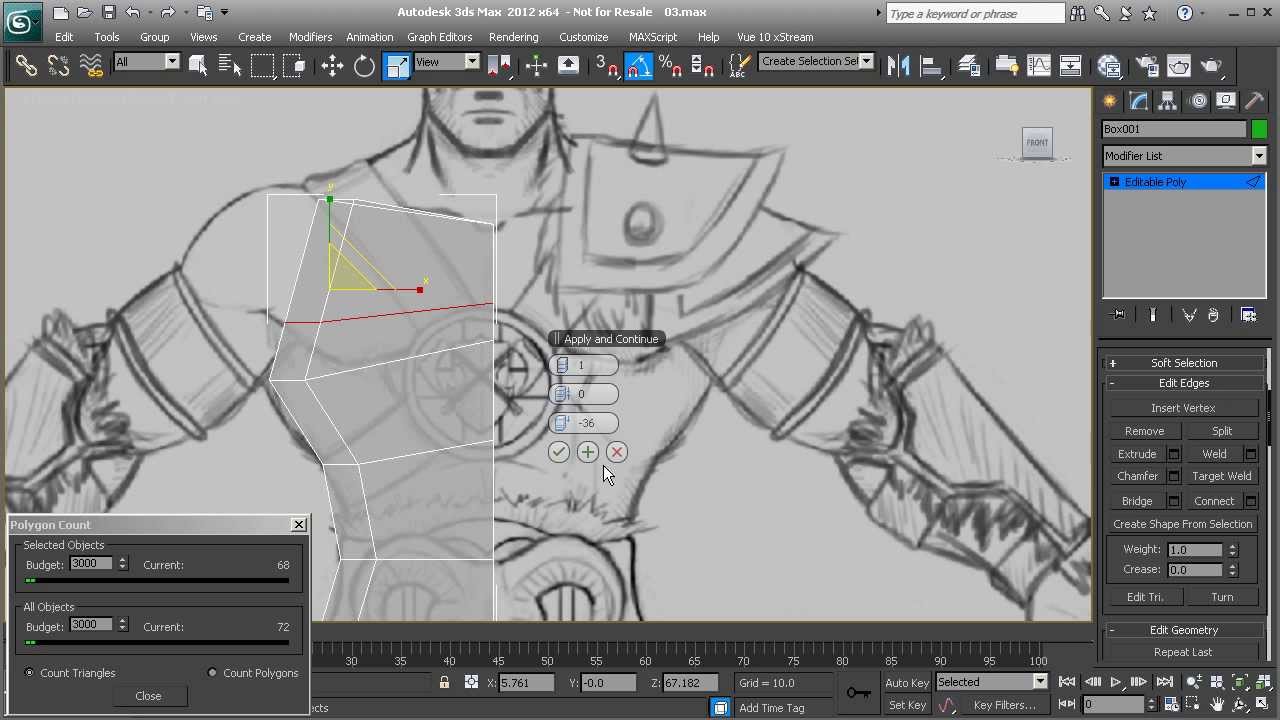Open the Edit menu

tap(64, 37)
